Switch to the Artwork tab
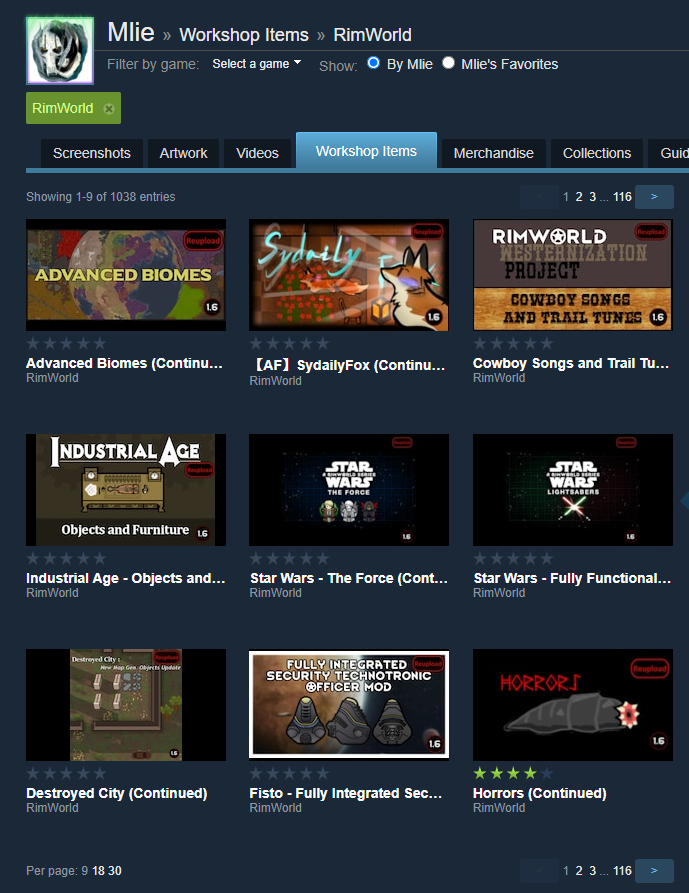 pyautogui.click(x=183, y=153)
